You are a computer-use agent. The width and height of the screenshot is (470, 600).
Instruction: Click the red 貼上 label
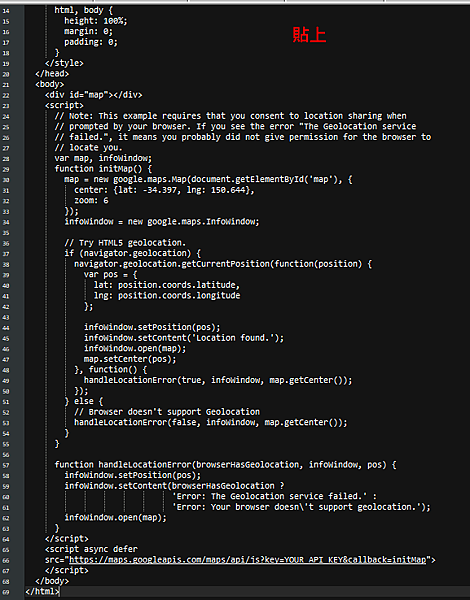tap(309, 35)
